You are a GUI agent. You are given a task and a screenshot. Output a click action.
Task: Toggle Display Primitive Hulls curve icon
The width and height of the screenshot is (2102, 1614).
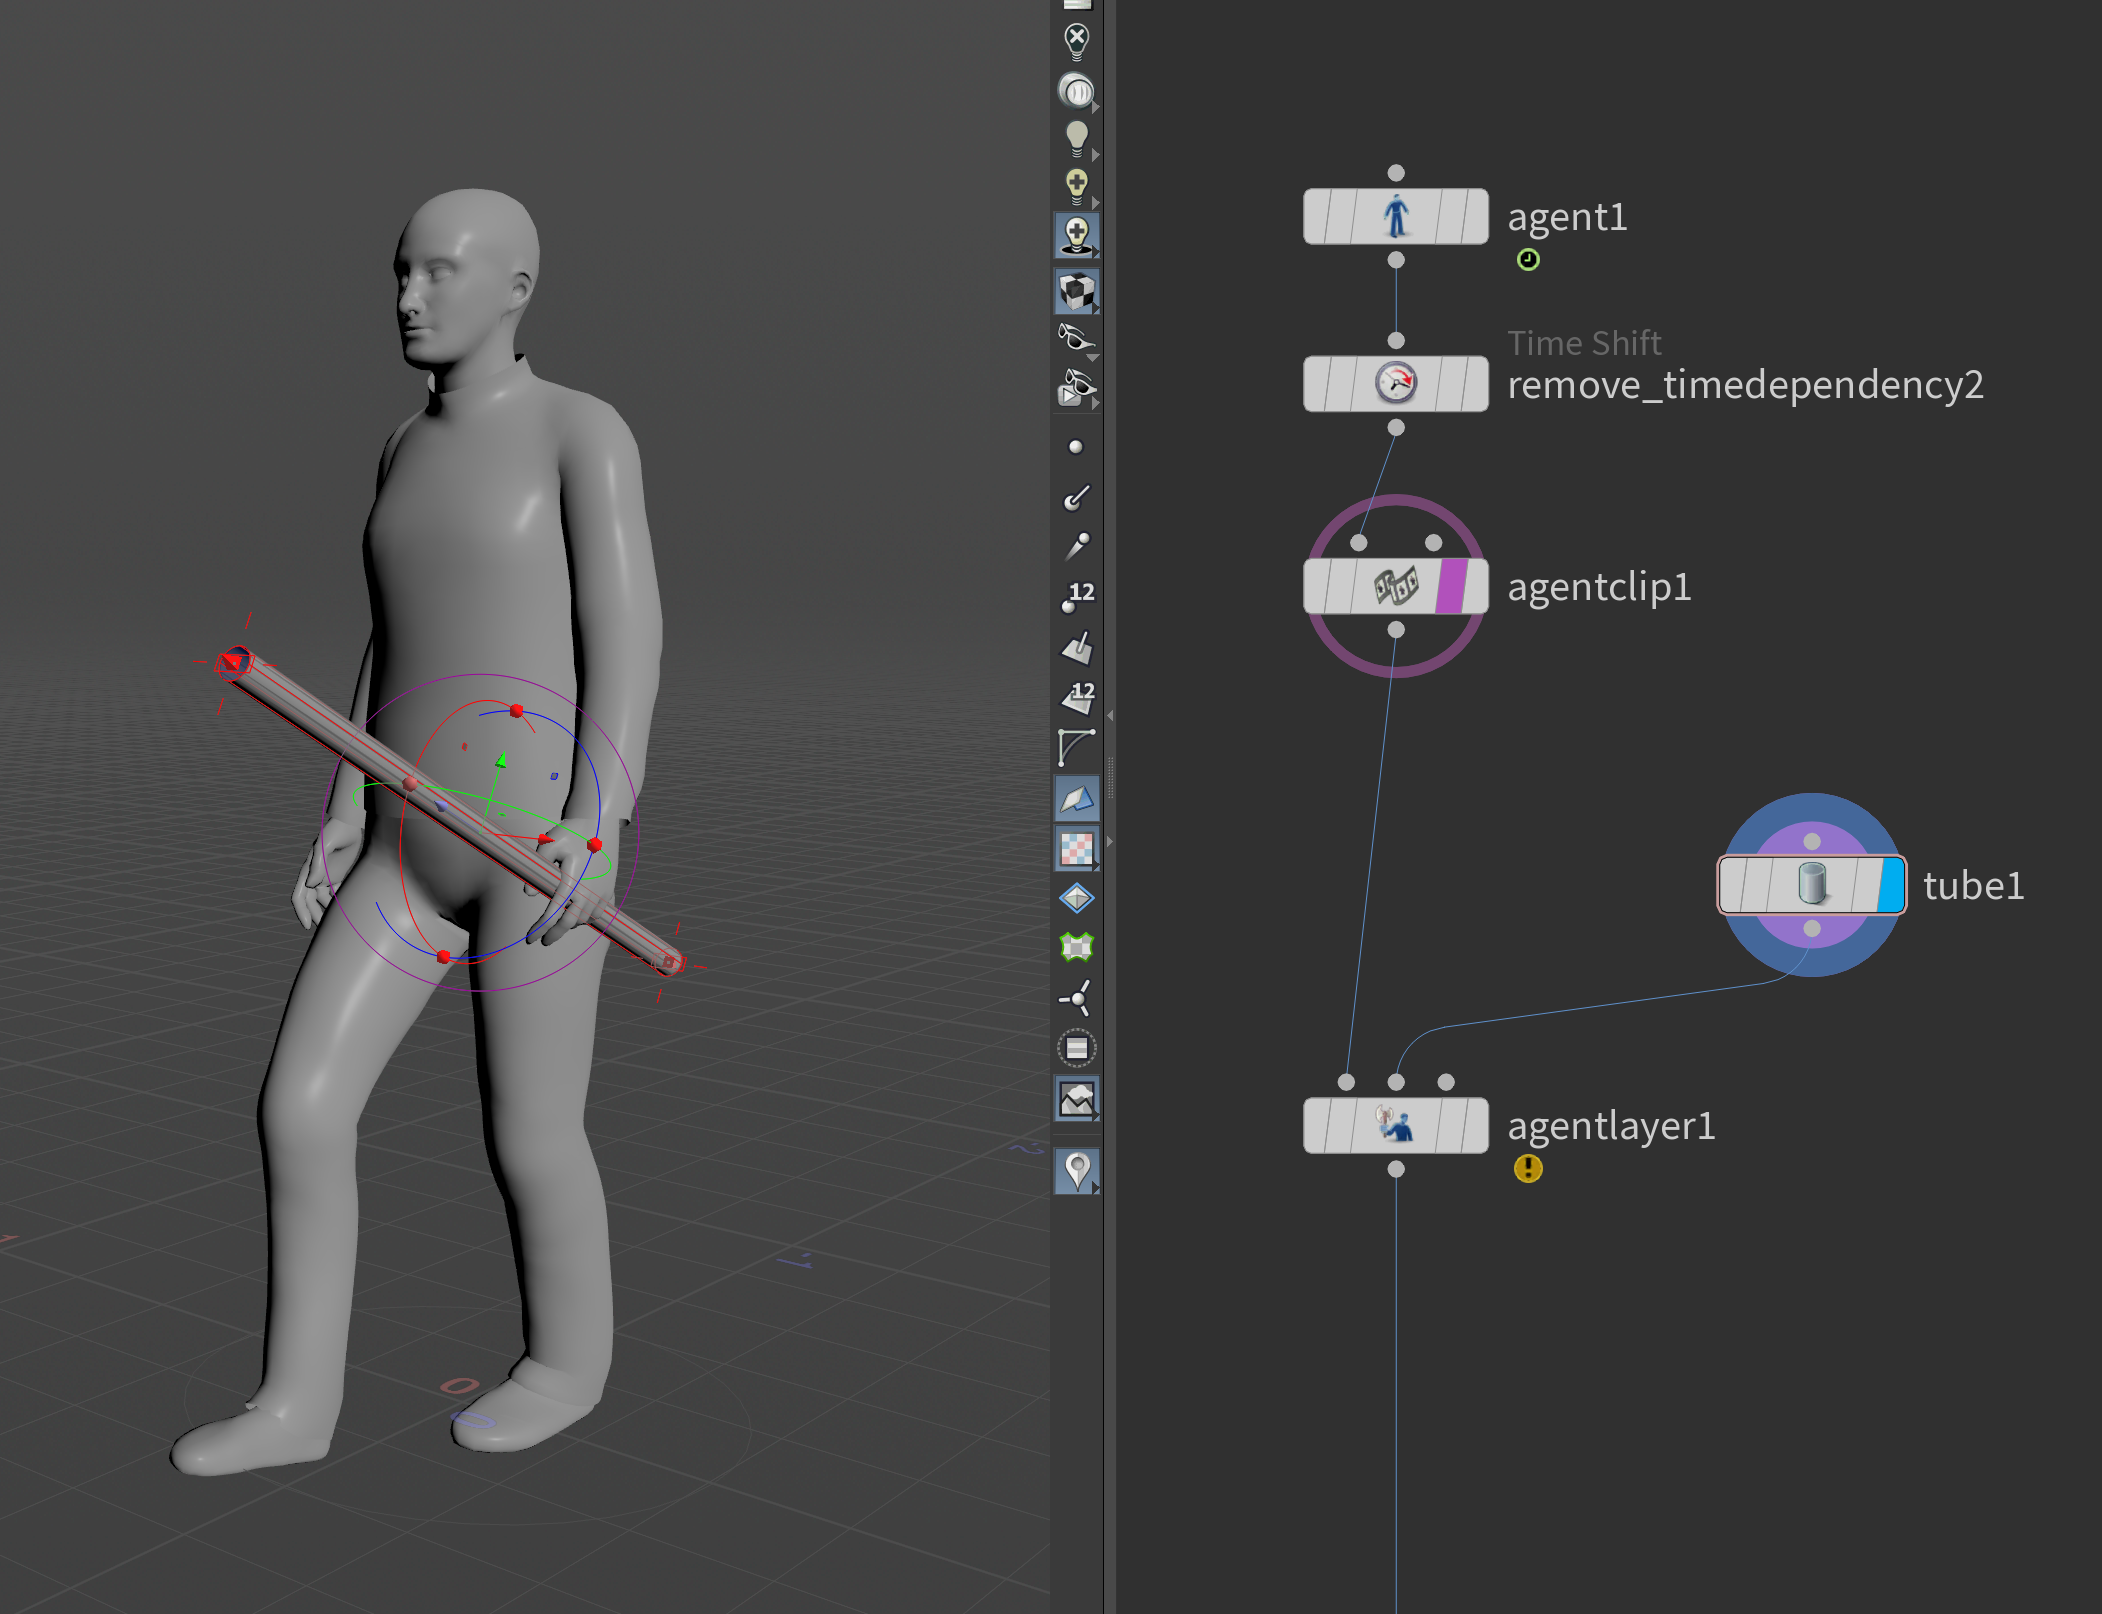(x=1076, y=746)
